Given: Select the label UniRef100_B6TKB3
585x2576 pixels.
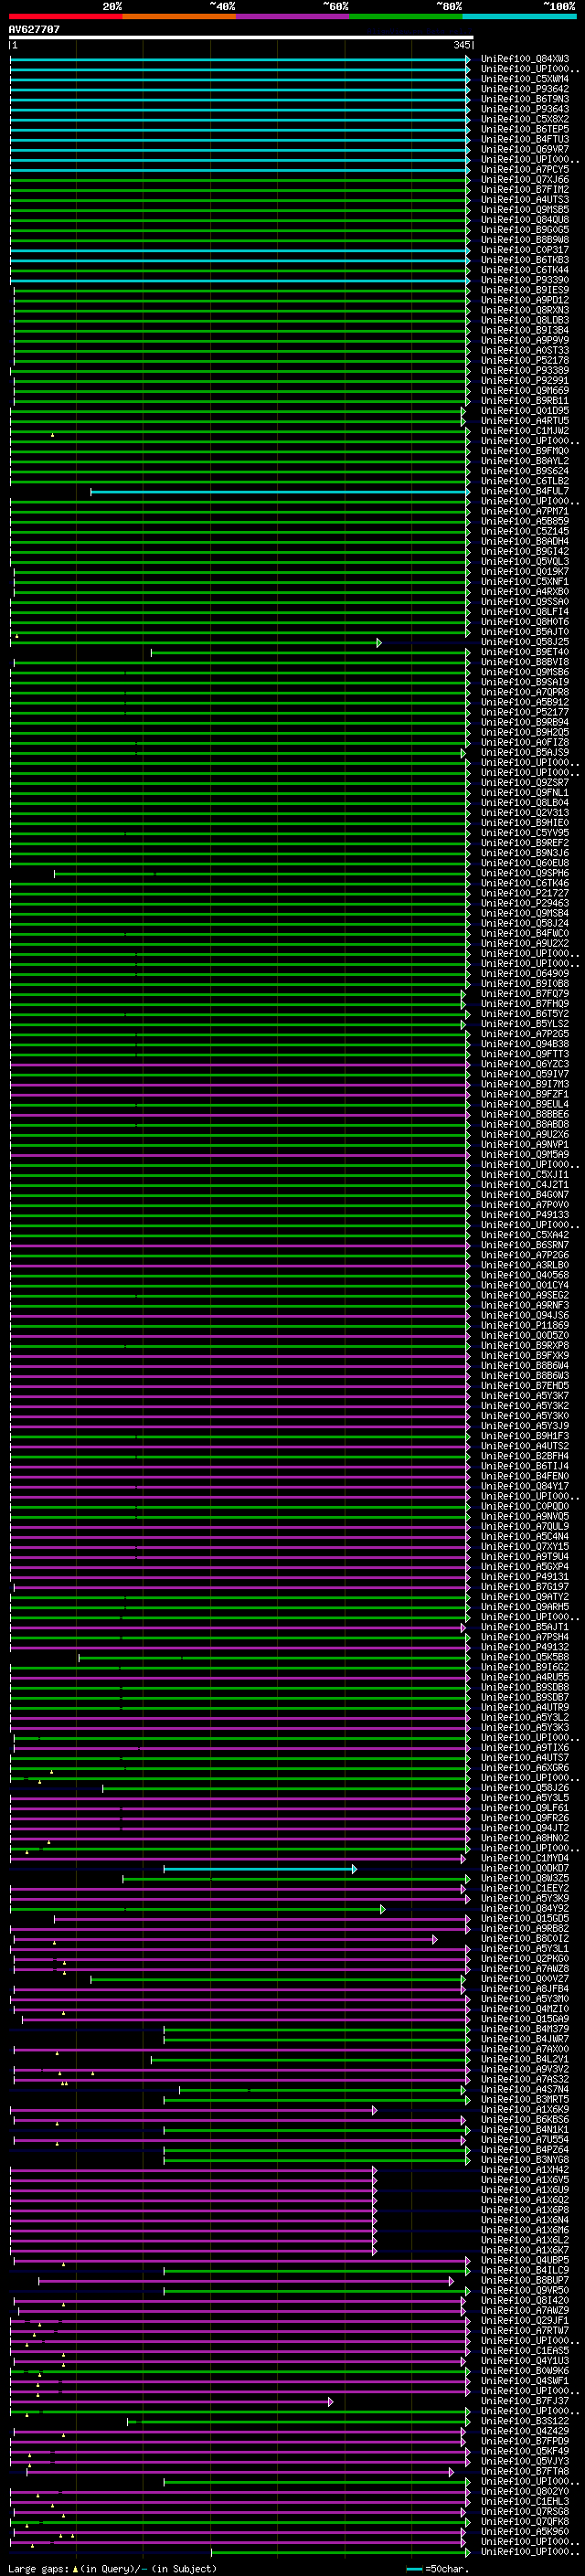Looking at the screenshot, I should point(525,260).
